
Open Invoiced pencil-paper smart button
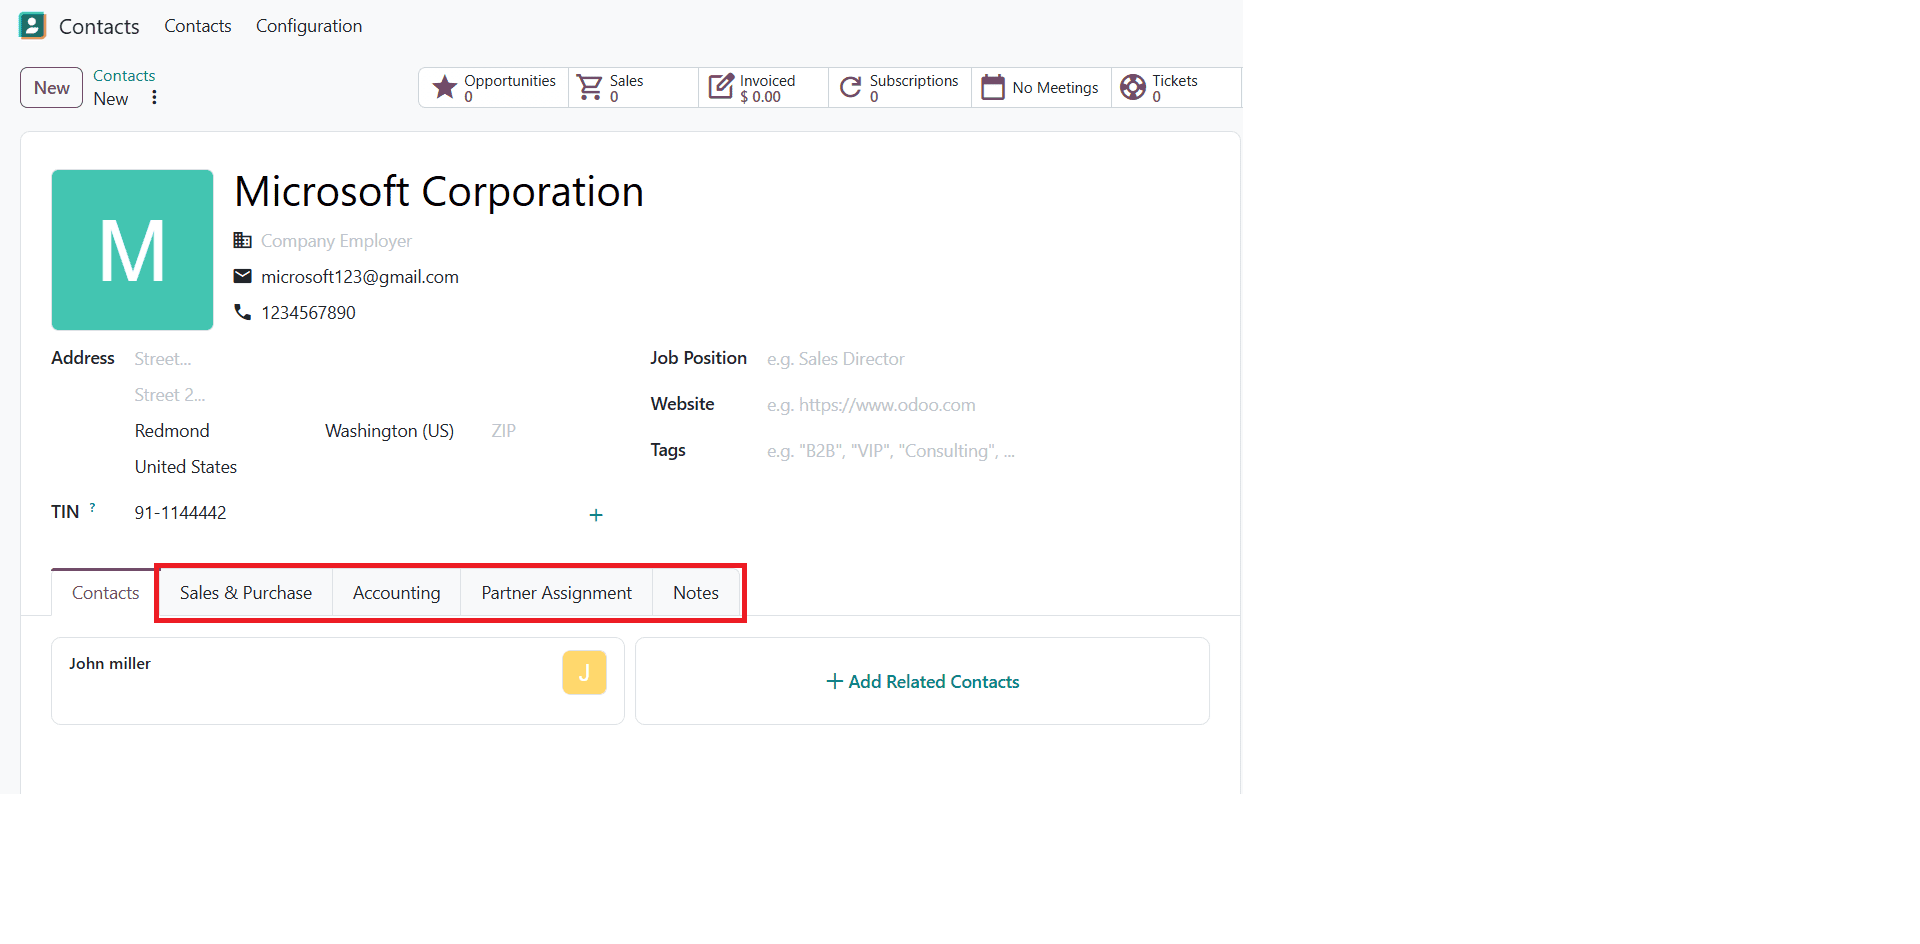pyautogui.click(x=764, y=88)
